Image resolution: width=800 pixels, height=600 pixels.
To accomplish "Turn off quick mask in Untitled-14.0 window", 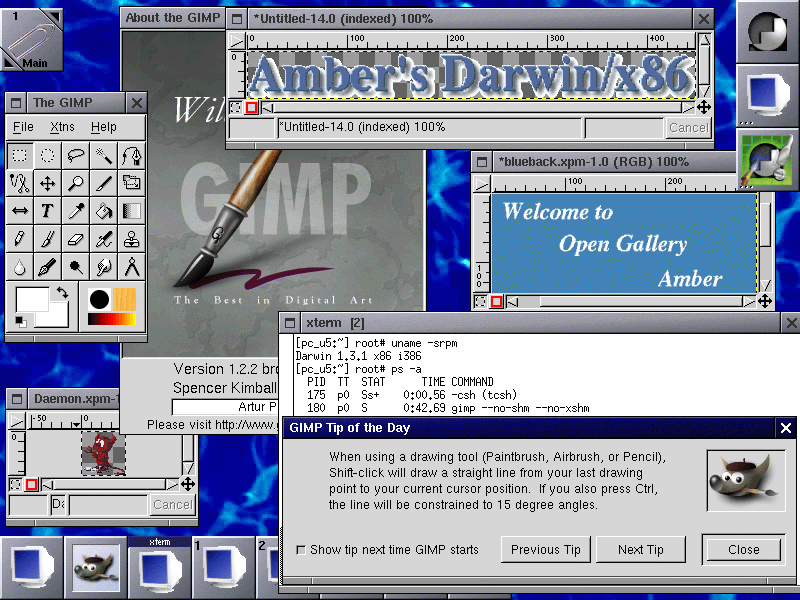I will click(x=236, y=108).
